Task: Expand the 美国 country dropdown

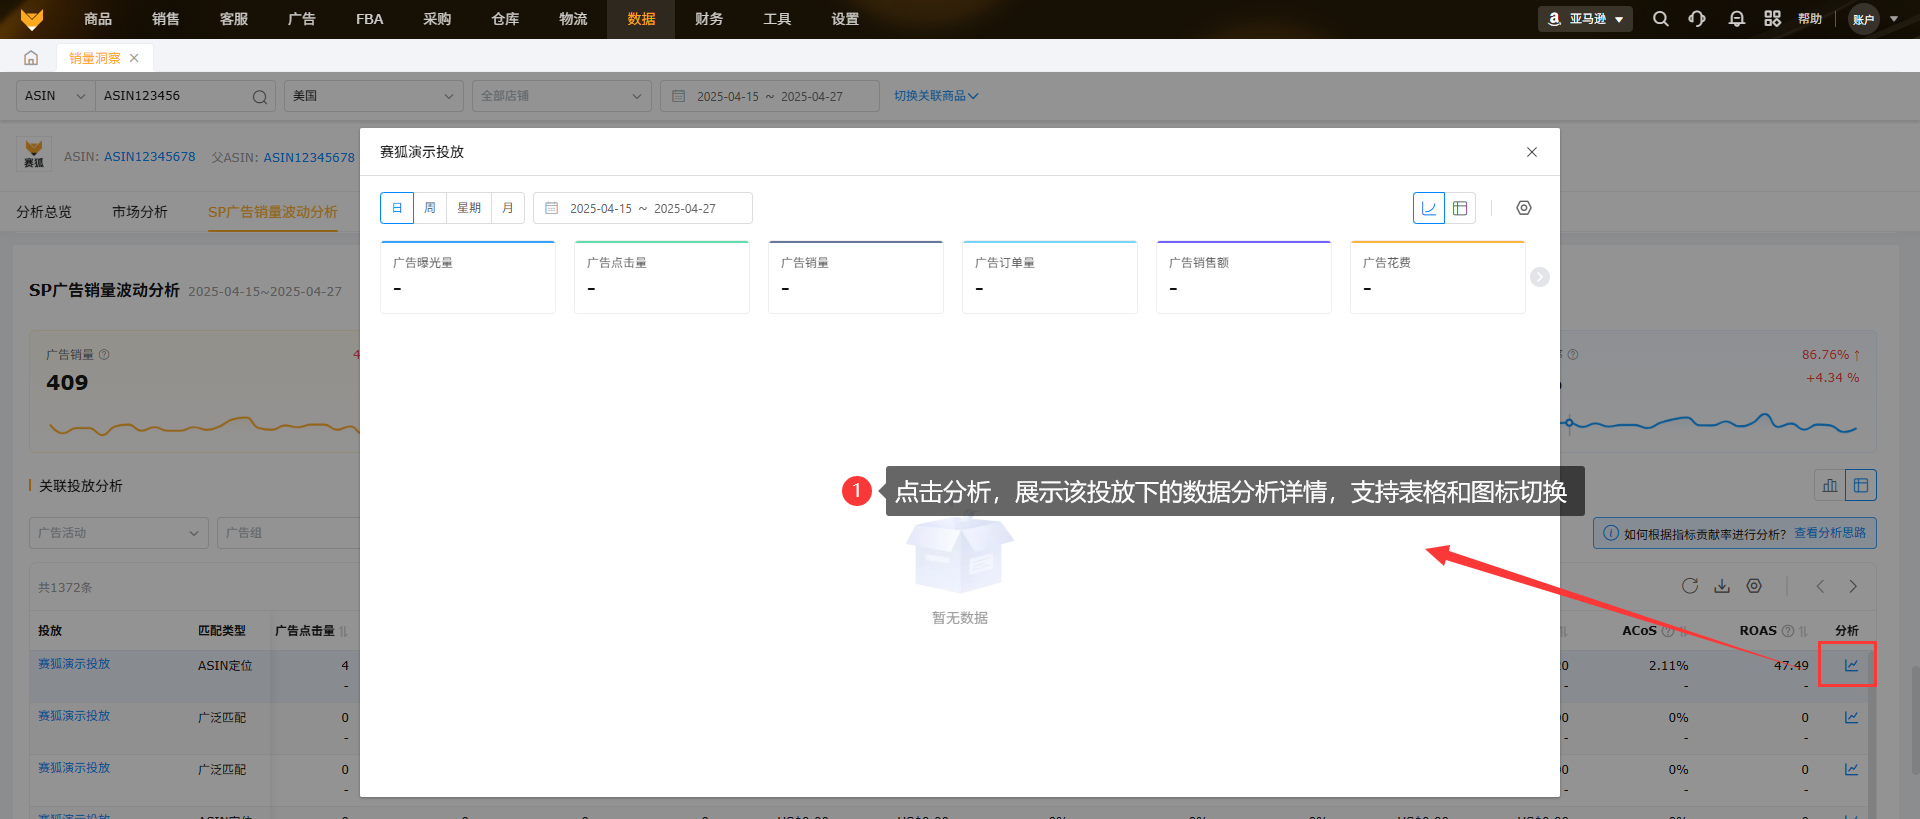Action: [373, 96]
